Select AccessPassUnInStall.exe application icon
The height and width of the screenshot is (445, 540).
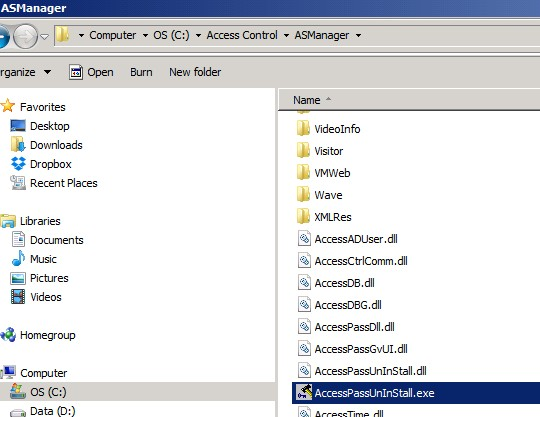[x=304, y=393]
